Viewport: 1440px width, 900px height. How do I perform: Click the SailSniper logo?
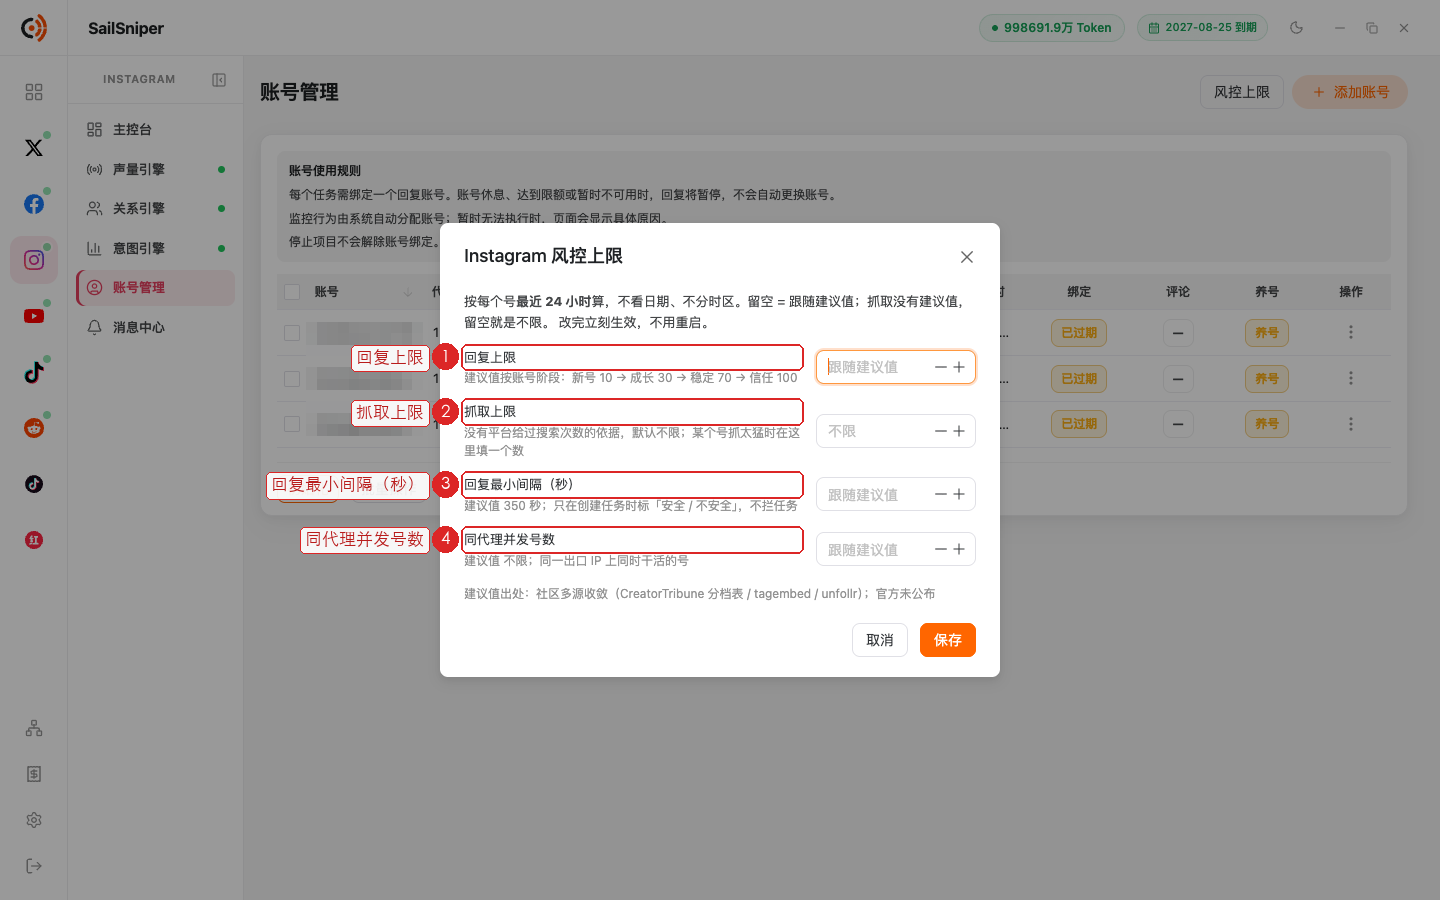[x=34, y=28]
